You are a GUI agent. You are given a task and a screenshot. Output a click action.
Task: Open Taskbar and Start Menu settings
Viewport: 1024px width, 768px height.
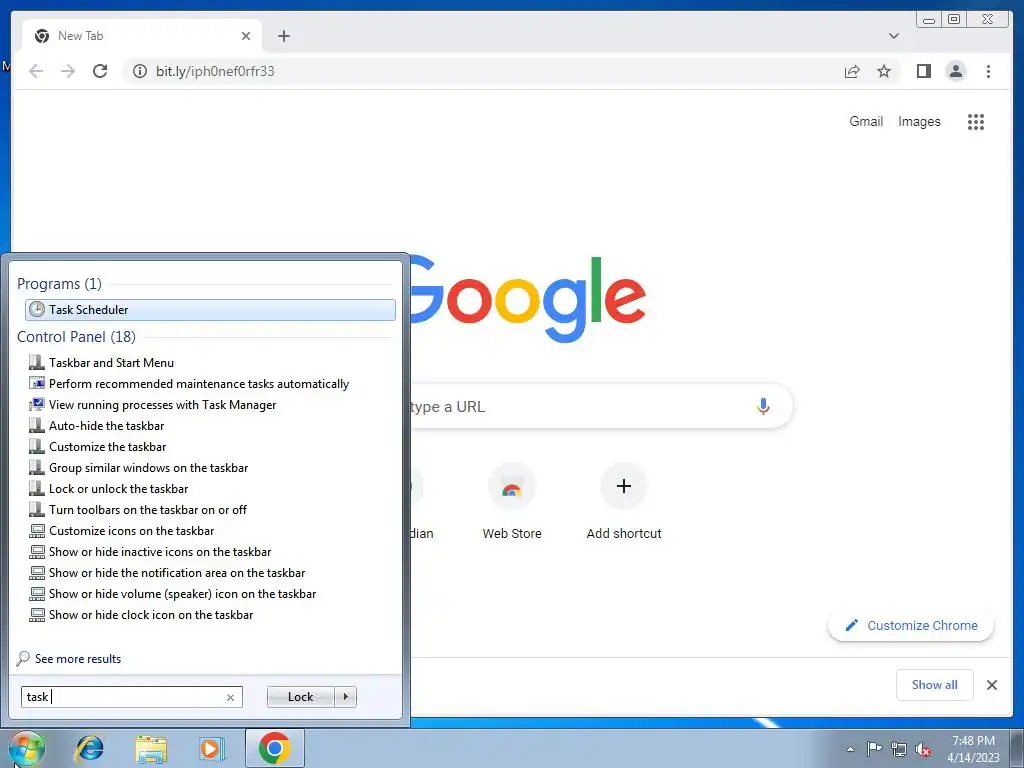(111, 363)
